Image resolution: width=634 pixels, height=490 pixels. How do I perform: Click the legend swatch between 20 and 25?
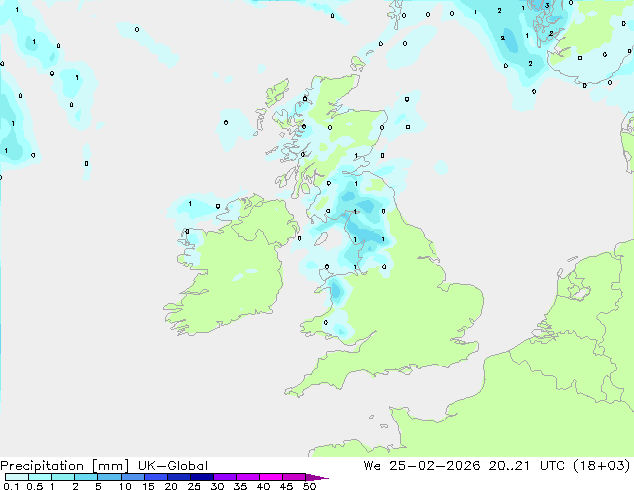[x=178, y=477]
